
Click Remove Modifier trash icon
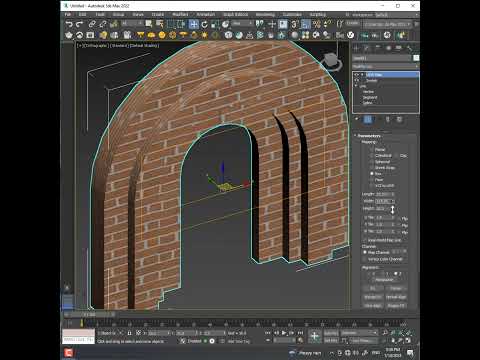[388, 119]
